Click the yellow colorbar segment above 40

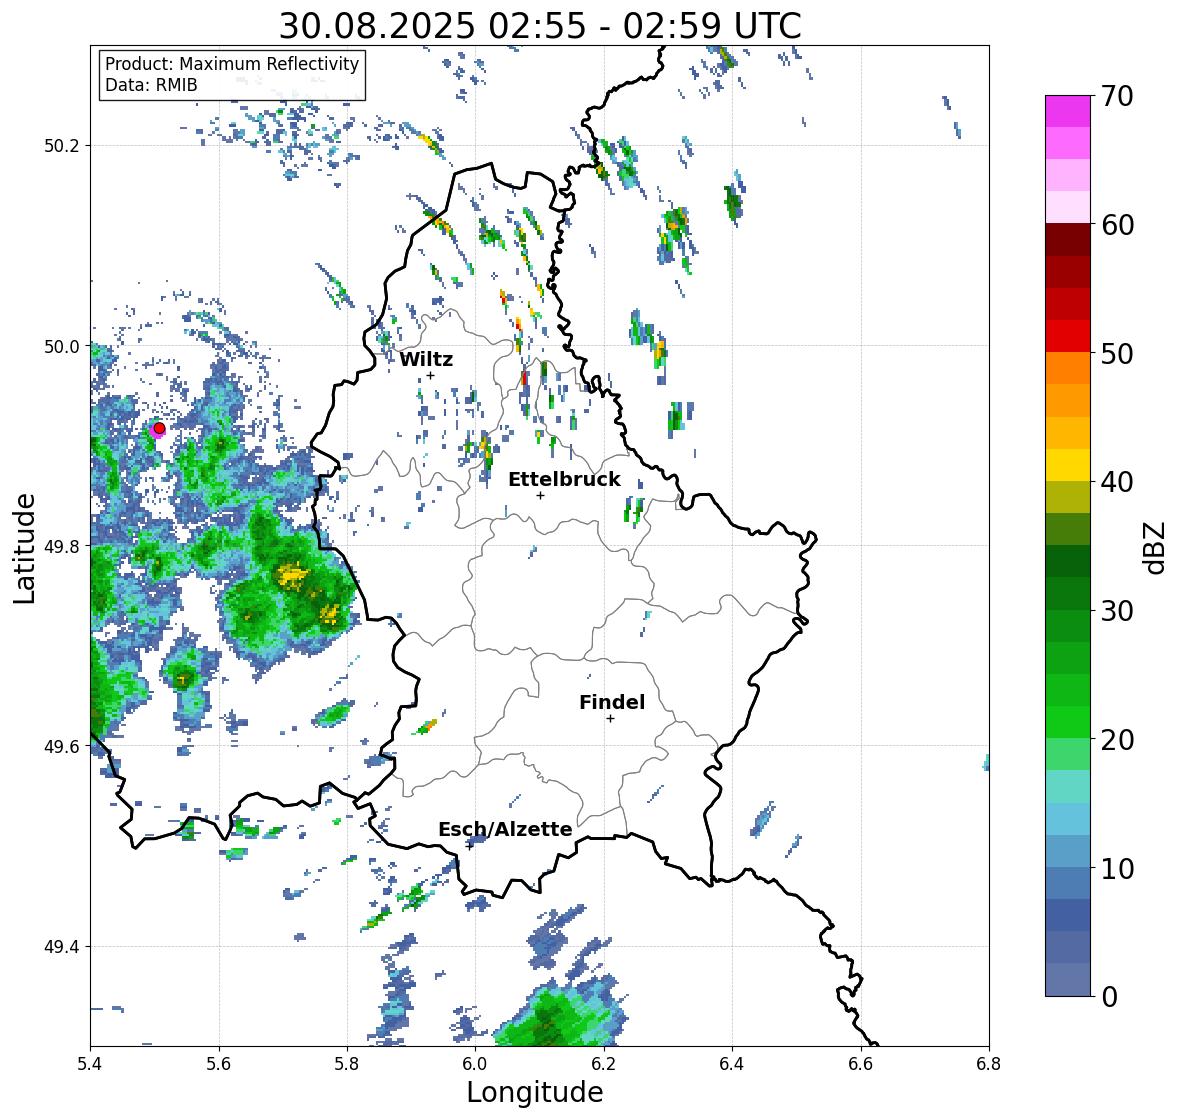coord(1068,465)
